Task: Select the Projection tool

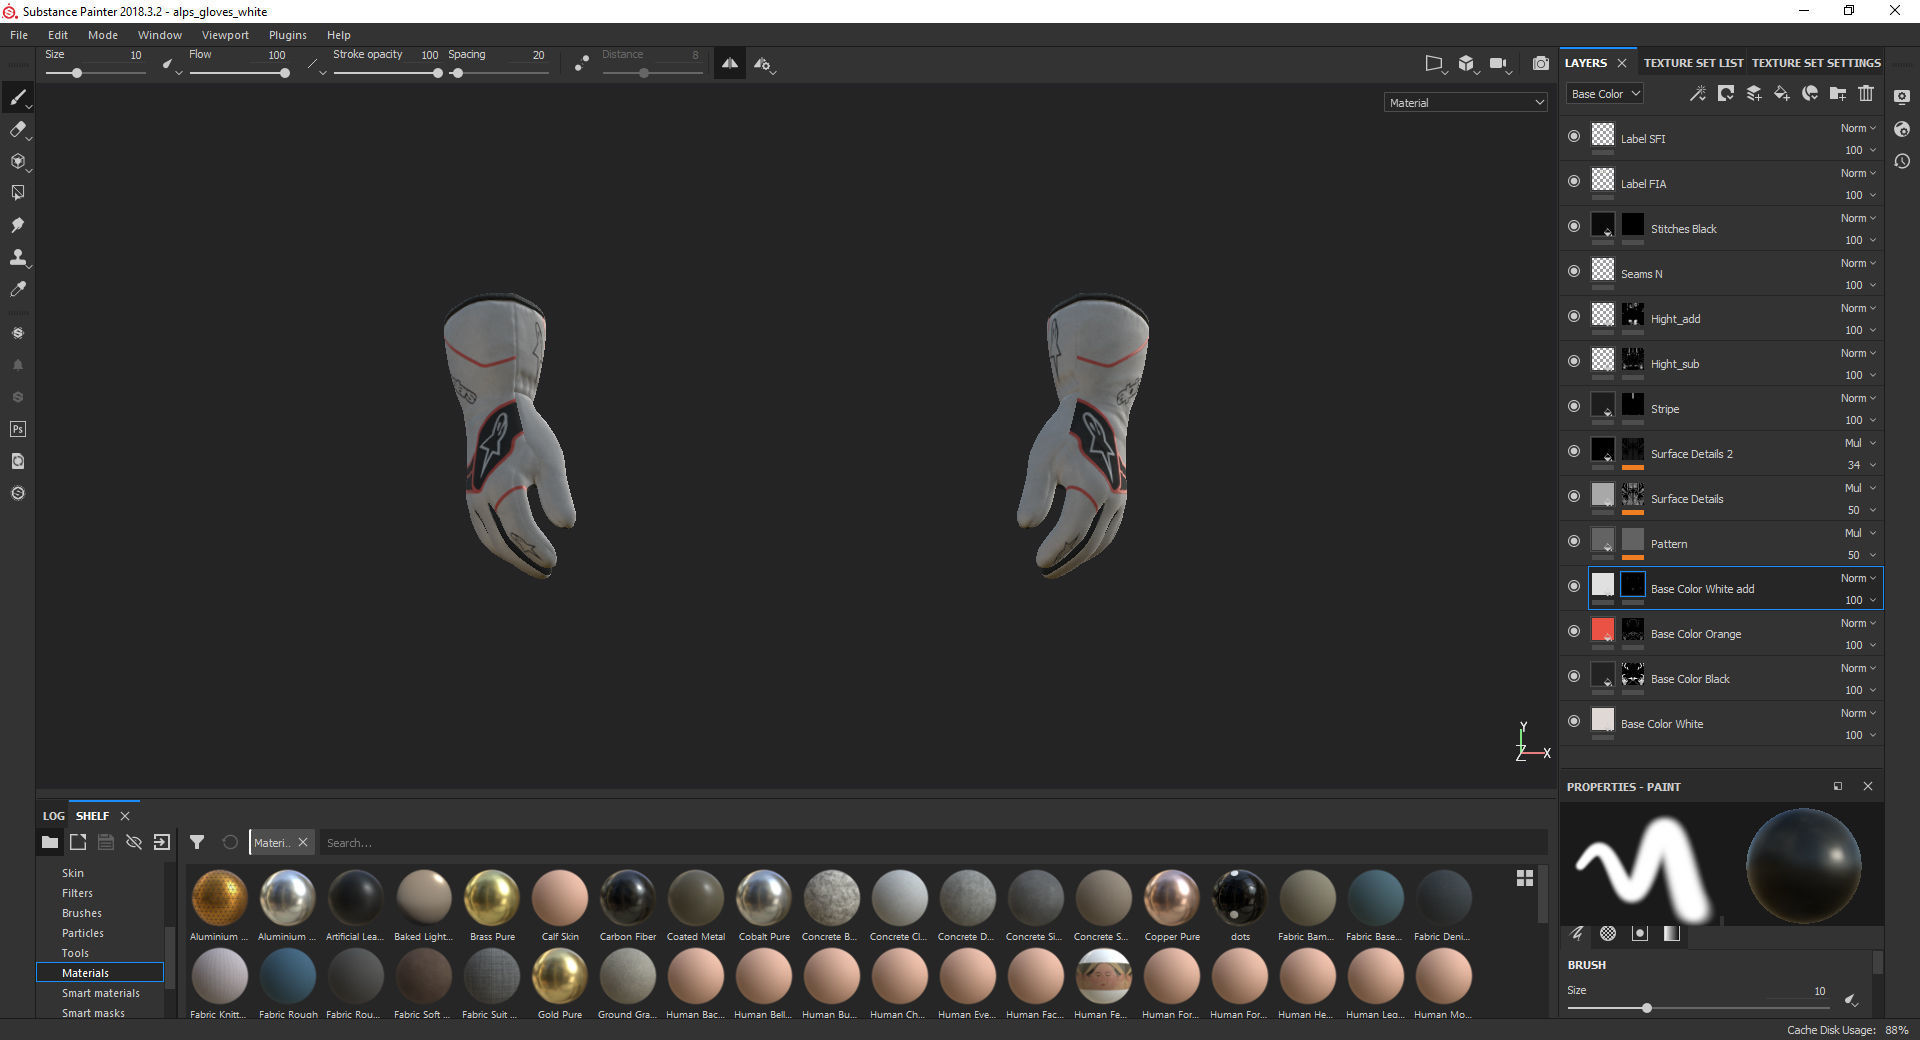Action: [x=18, y=161]
